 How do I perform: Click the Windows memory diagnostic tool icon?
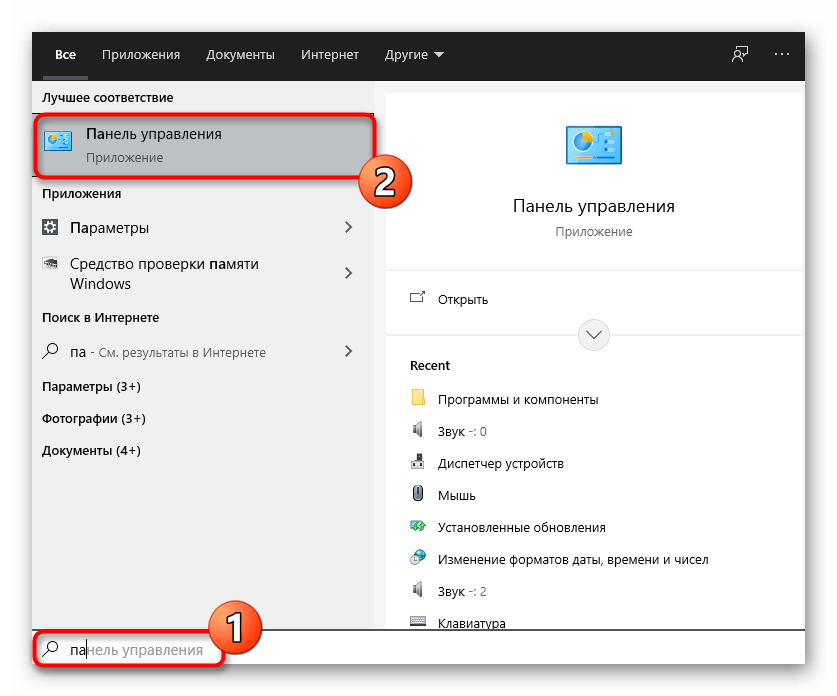(x=51, y=265)
